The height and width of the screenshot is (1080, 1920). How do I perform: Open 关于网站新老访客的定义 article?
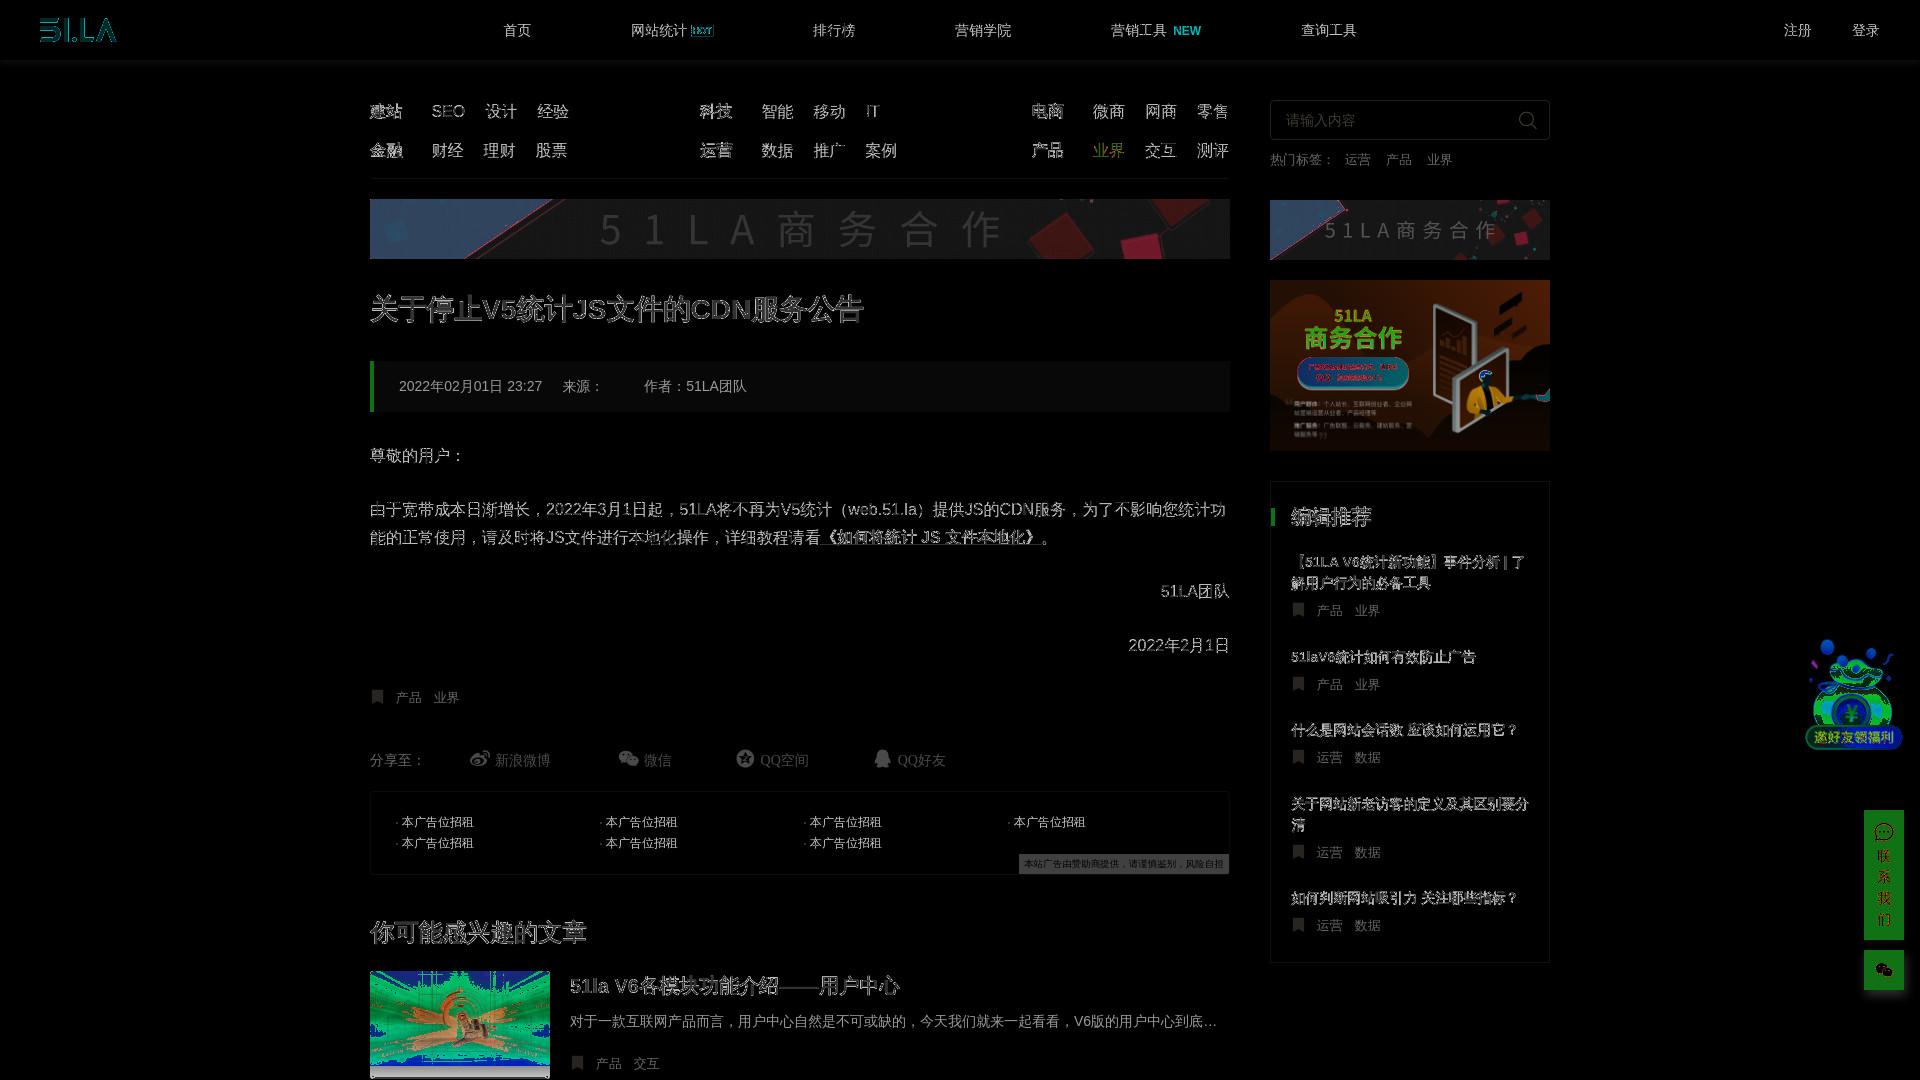point(1410,814)
